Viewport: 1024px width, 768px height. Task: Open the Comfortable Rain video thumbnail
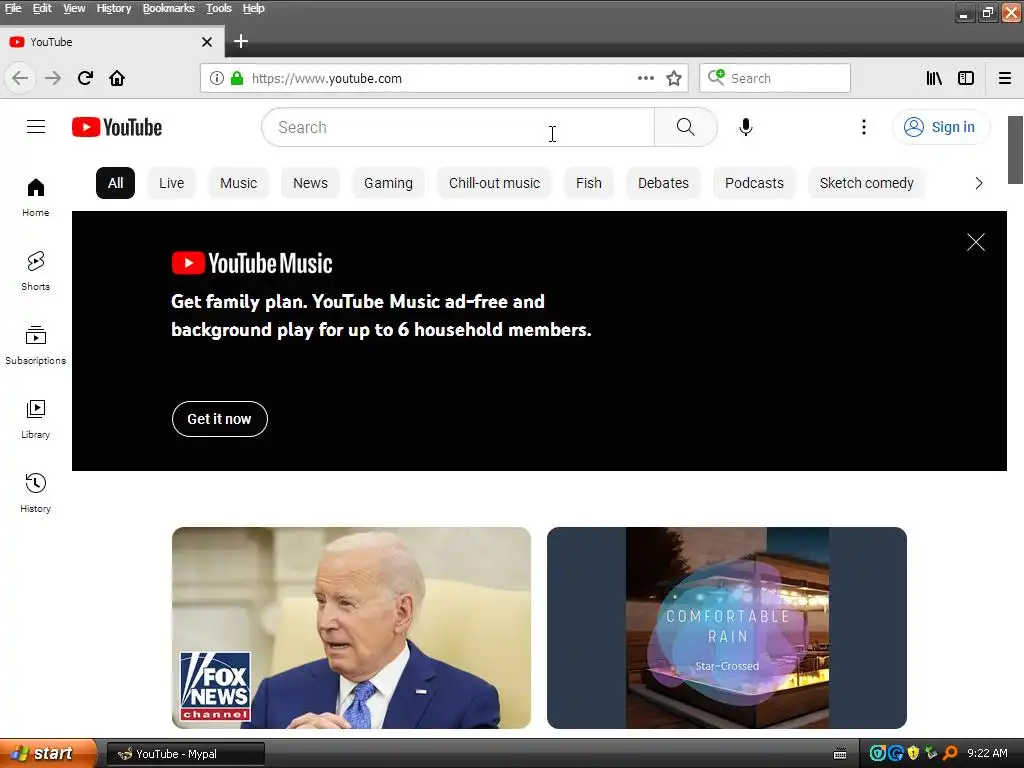click(x=727, y=628)
